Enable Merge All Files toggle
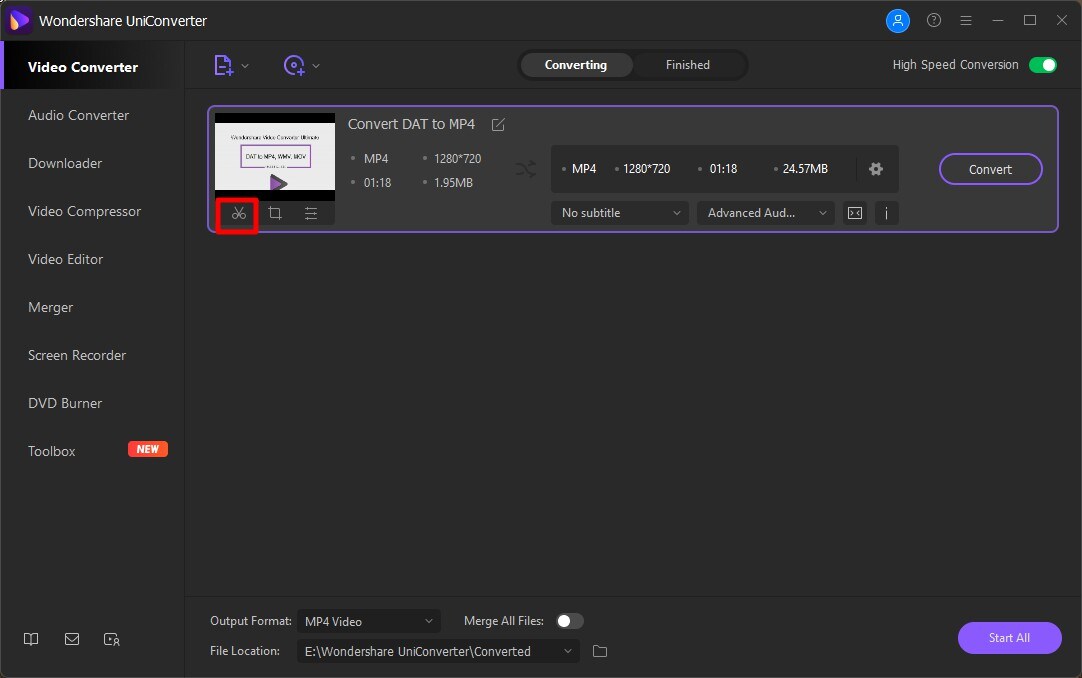Image resolution: width=1082 pixels, height=678 pixels. tap(570, 621)
